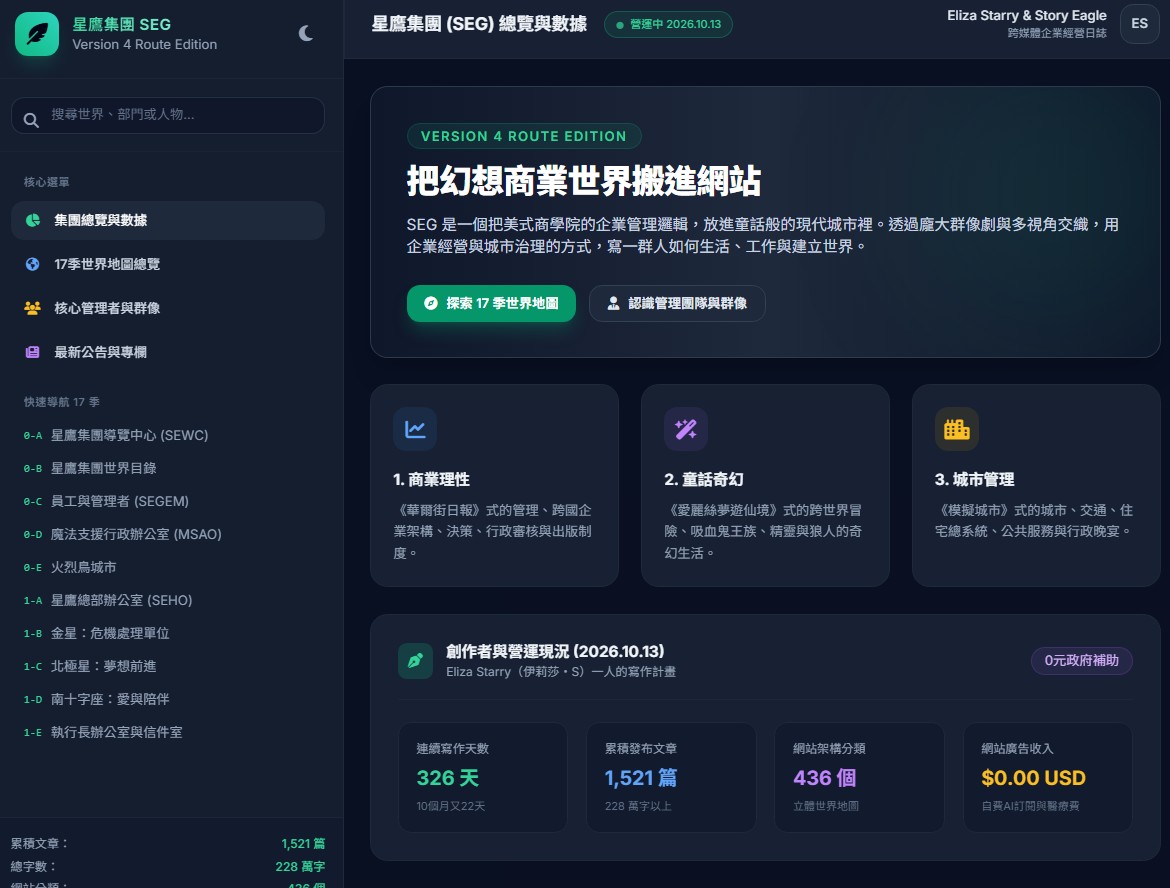1170x888 pixels.
Task: Click the search magnifier icon
Action: coord(31,119)
